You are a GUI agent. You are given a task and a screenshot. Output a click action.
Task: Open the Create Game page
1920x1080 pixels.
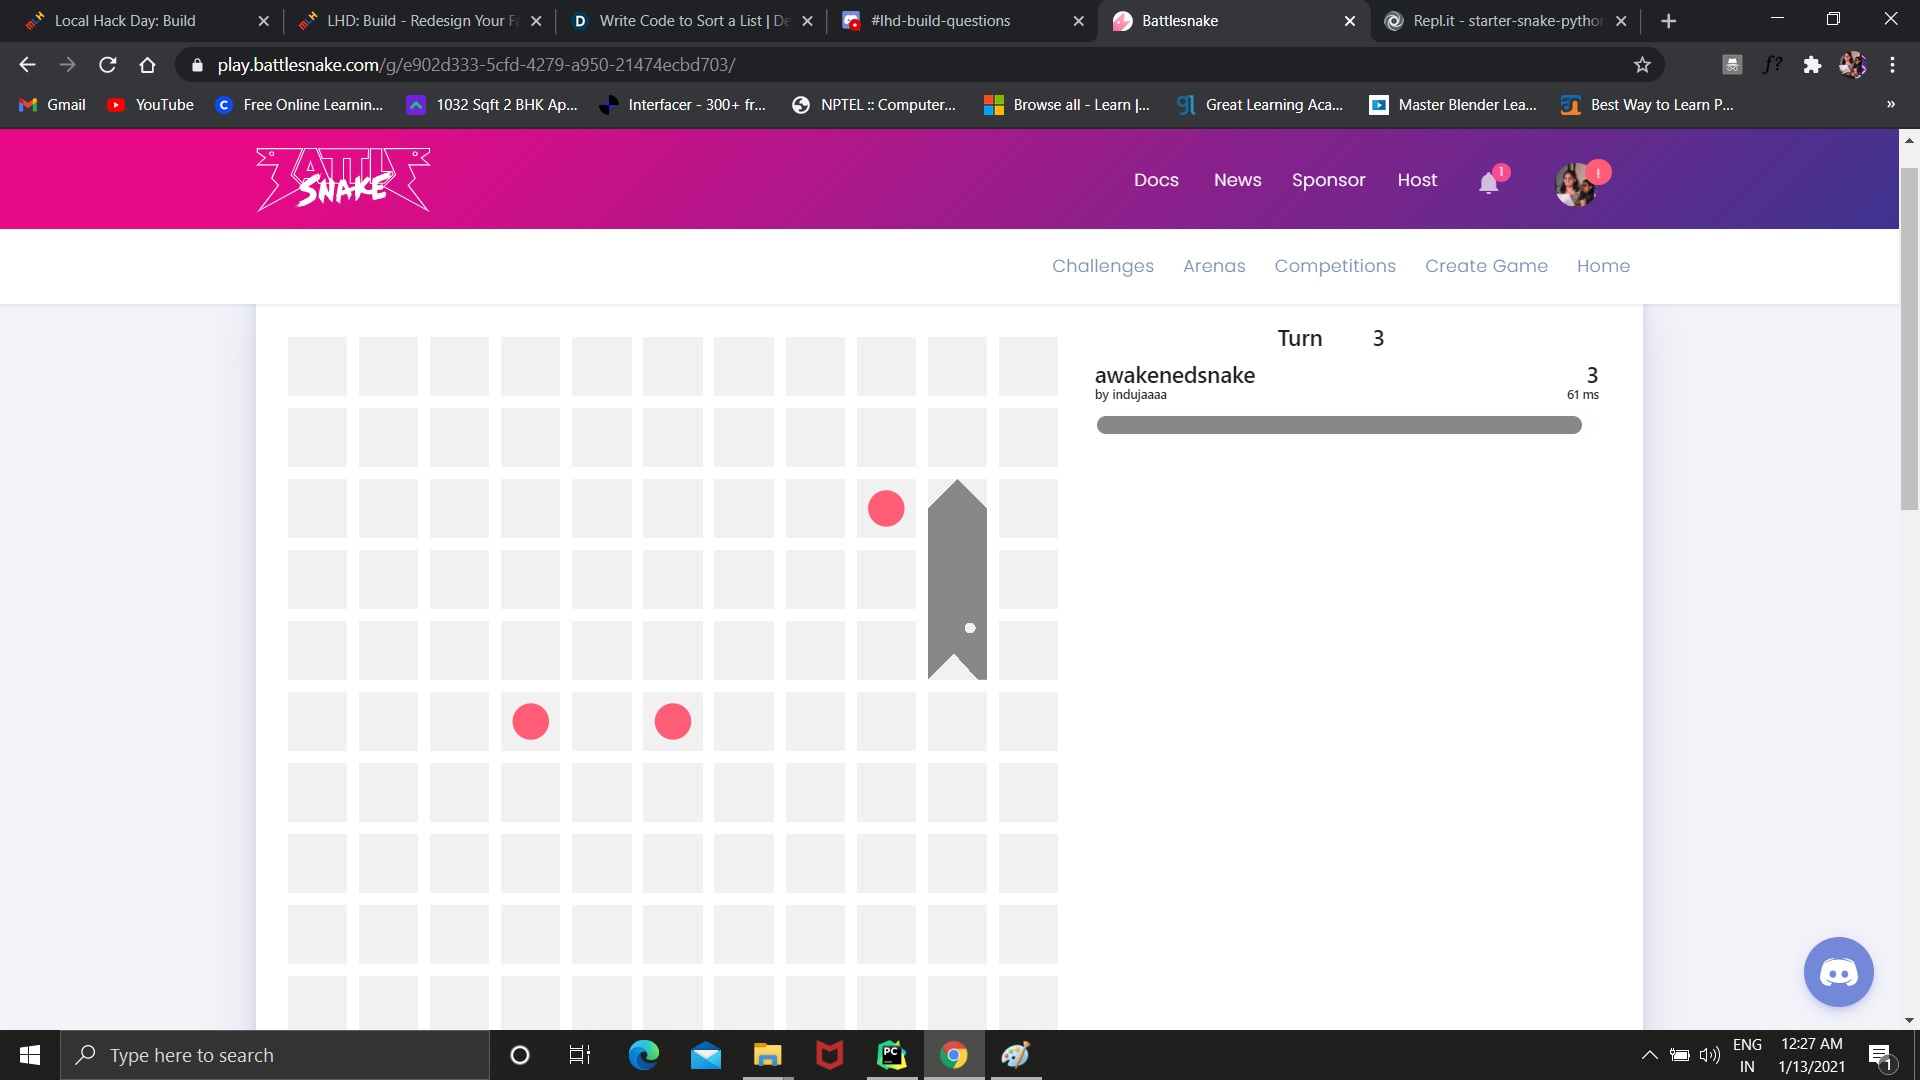1487,266
